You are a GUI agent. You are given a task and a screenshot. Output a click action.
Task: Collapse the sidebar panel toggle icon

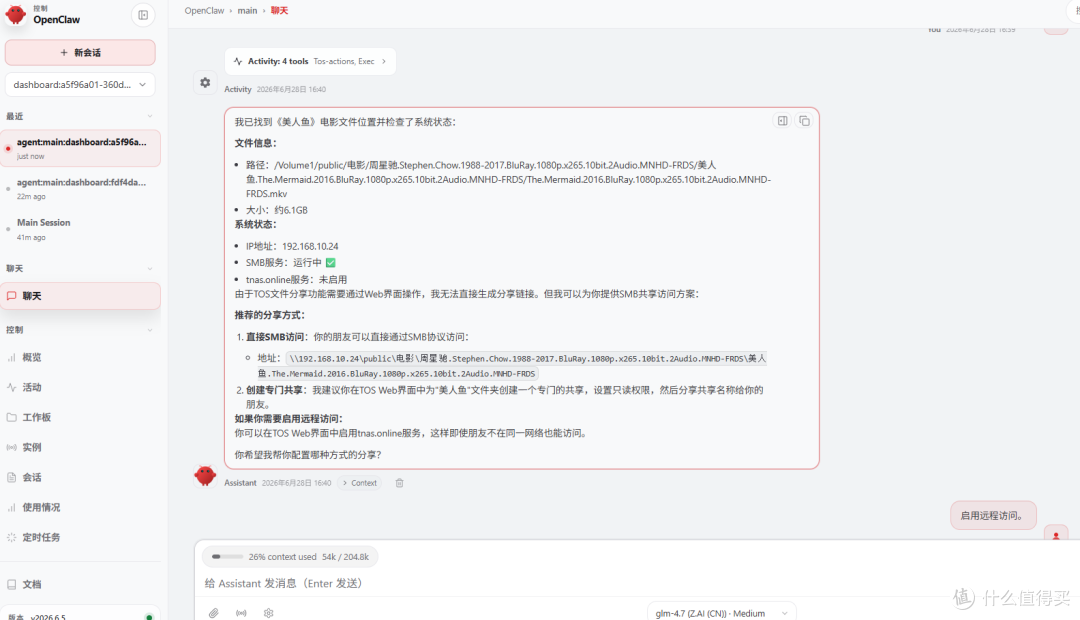click(143, 15)
